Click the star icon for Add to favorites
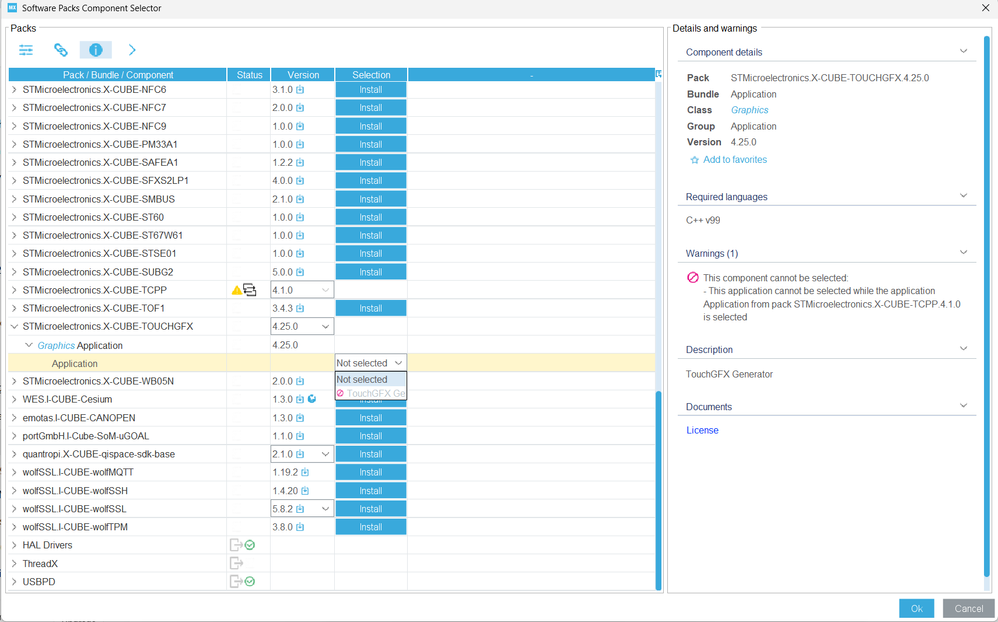The width and height of the screenshot is (998, 622). coord(694,160)
